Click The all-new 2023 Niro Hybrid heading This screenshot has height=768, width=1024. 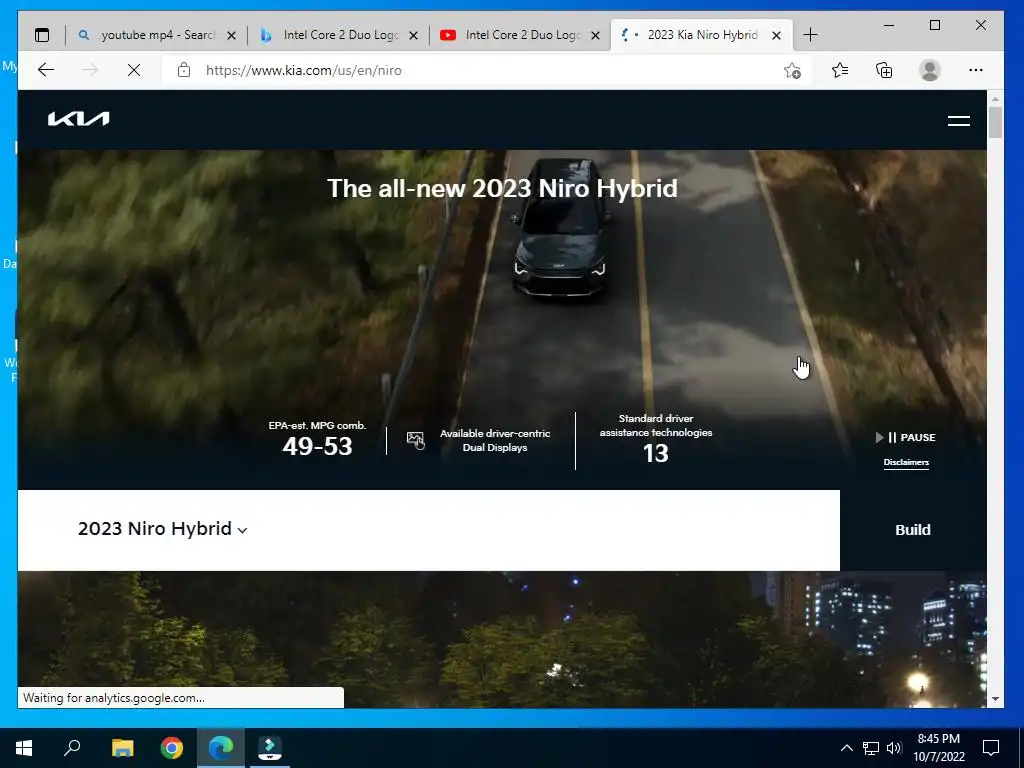[502, 188]
